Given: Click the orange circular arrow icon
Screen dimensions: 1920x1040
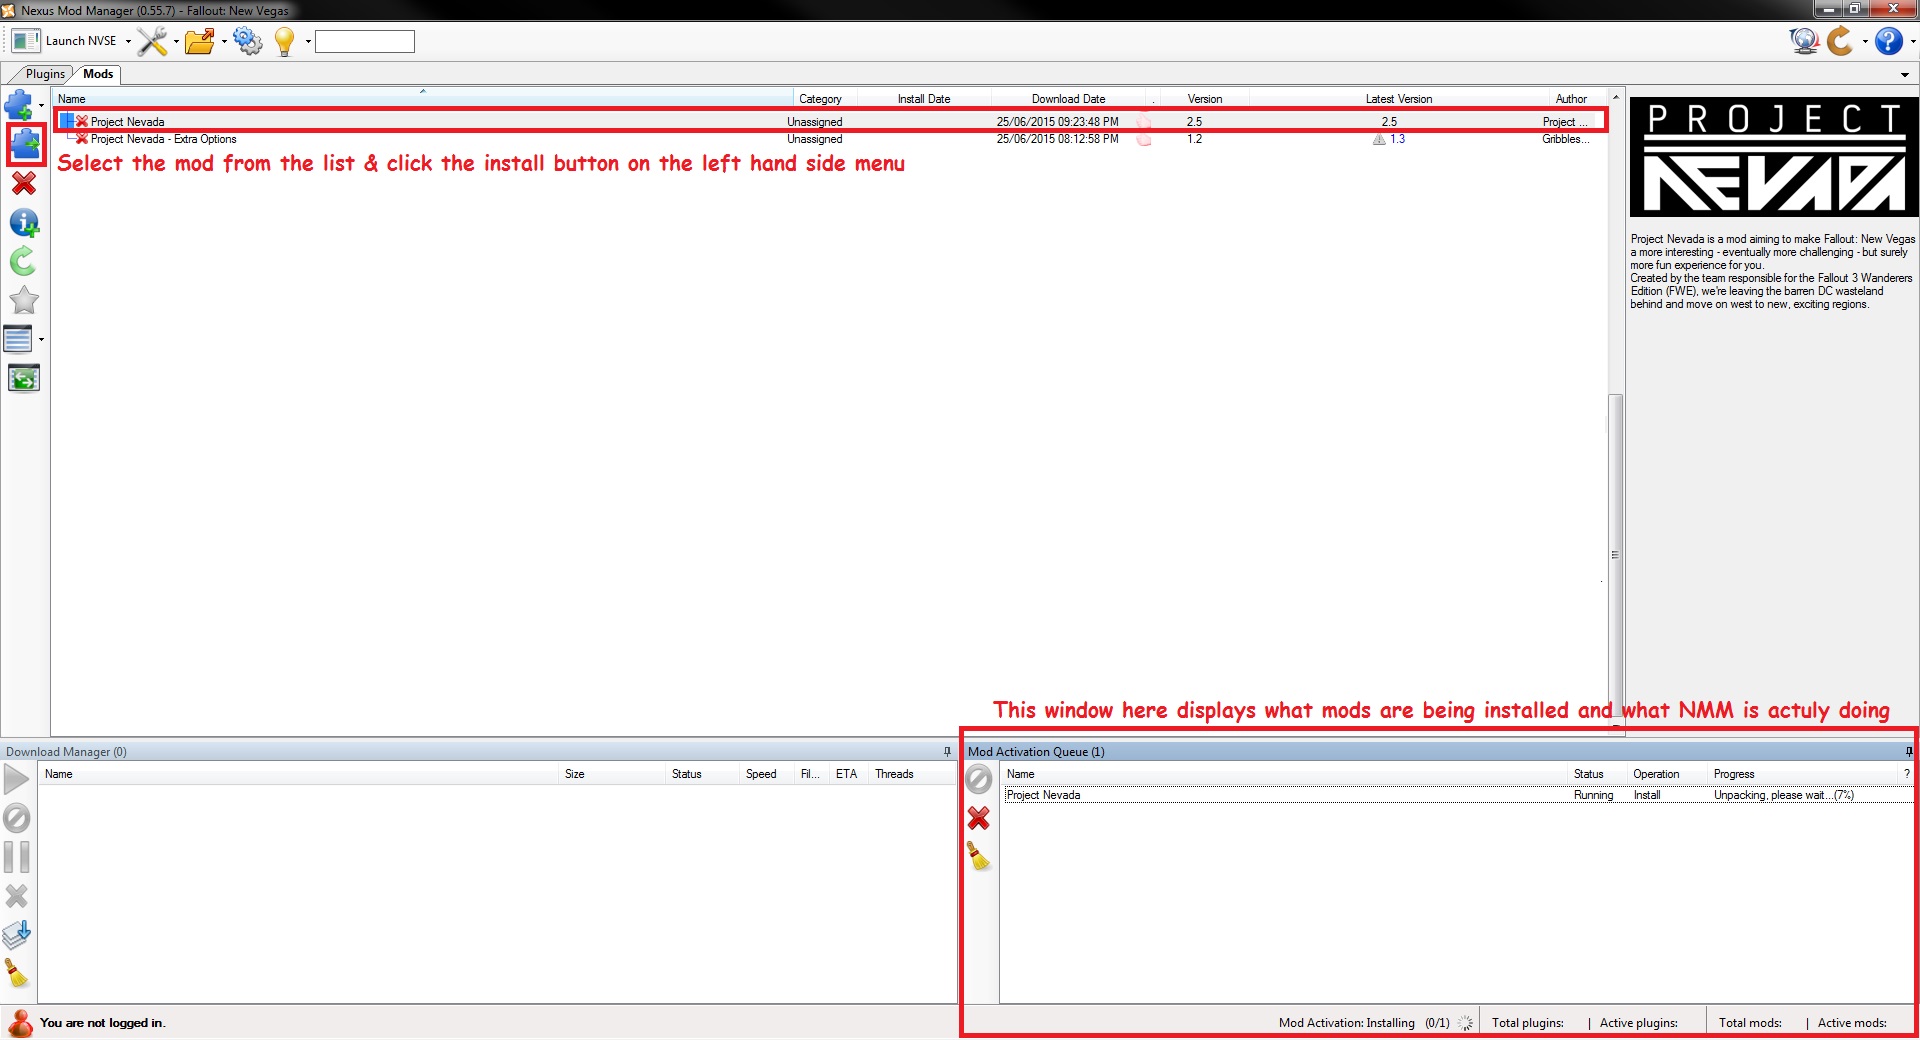Looking at the screenshot, I should coord(1840,41).
